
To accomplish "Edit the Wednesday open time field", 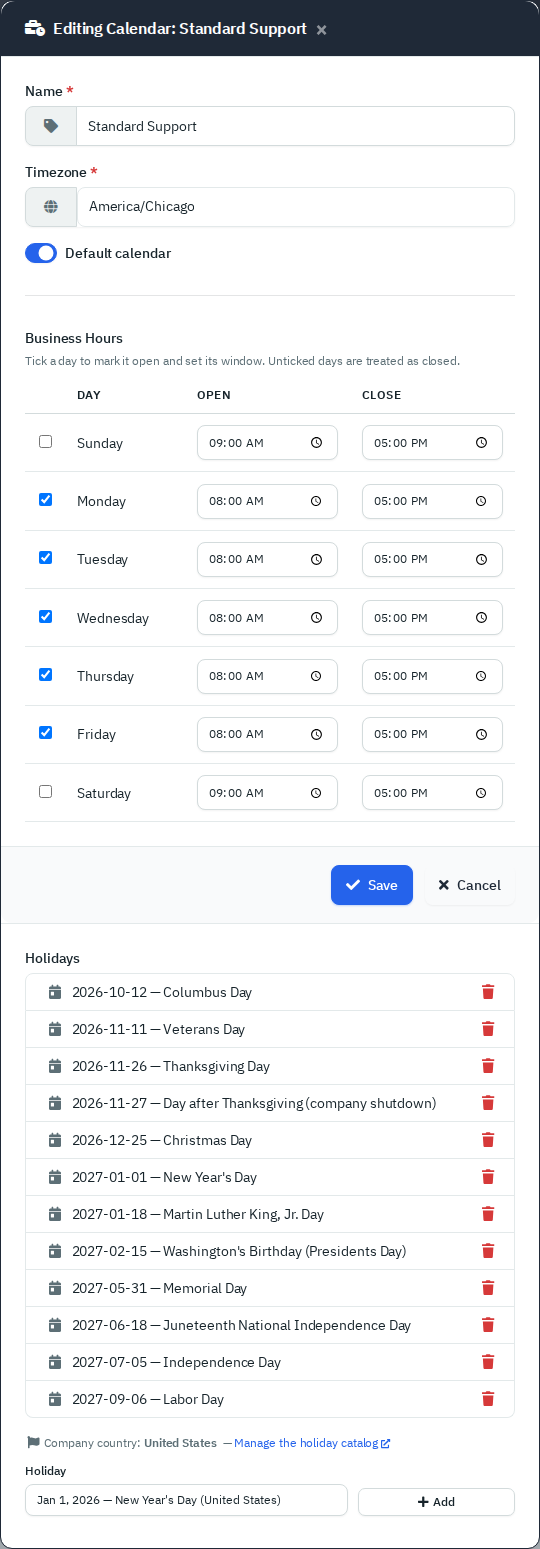I will tap(267, 618).
